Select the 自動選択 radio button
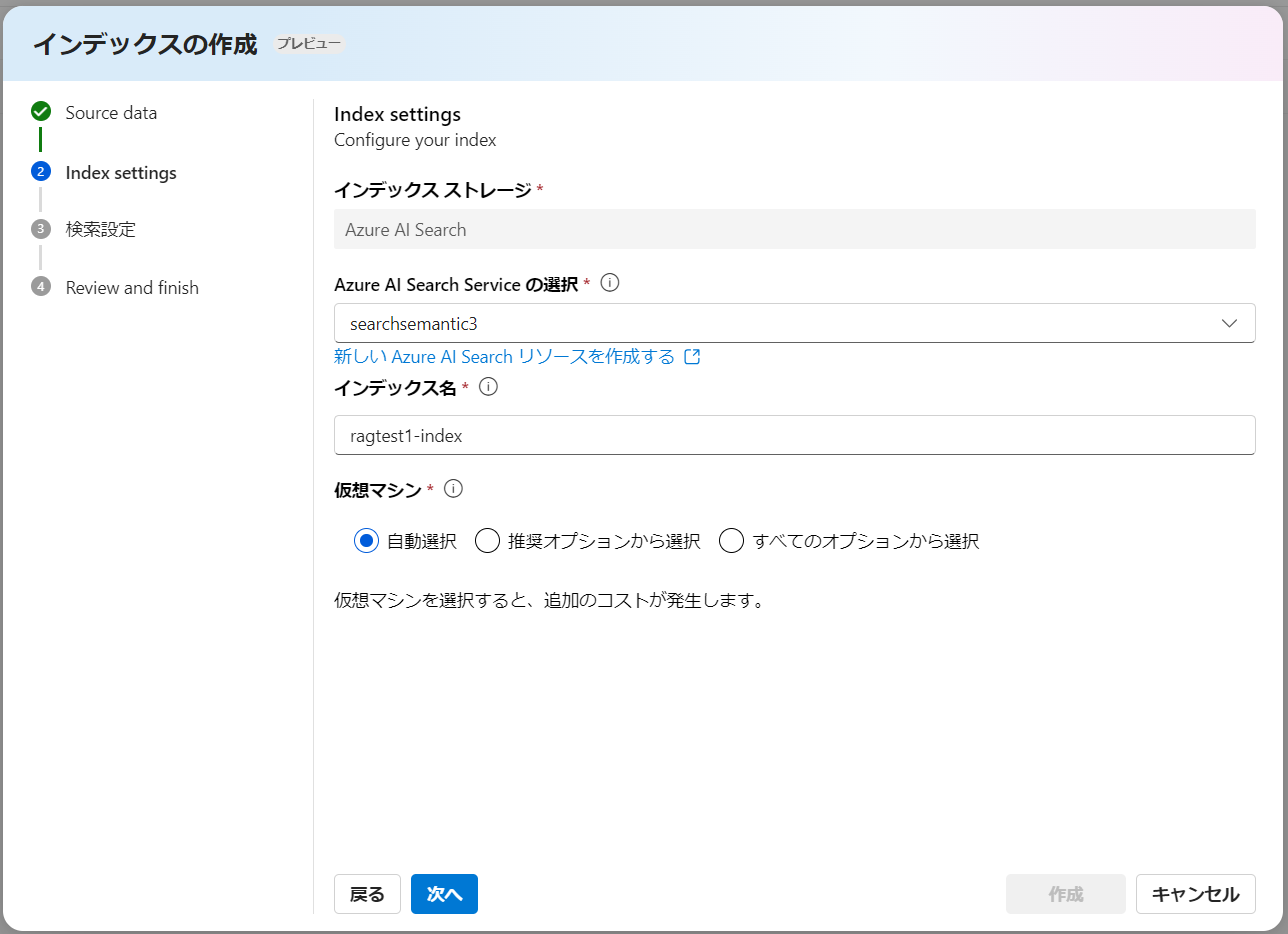This screenshot has width=1288, height=934. coord(366,541)
